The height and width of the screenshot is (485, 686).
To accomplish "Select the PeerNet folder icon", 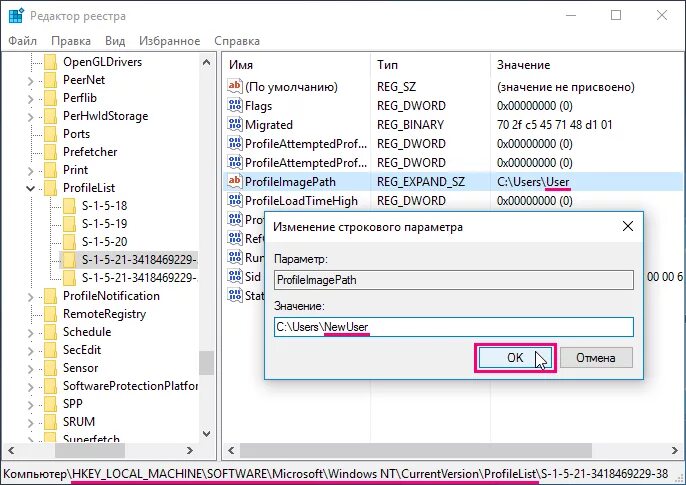I will (x=51, y=80).
